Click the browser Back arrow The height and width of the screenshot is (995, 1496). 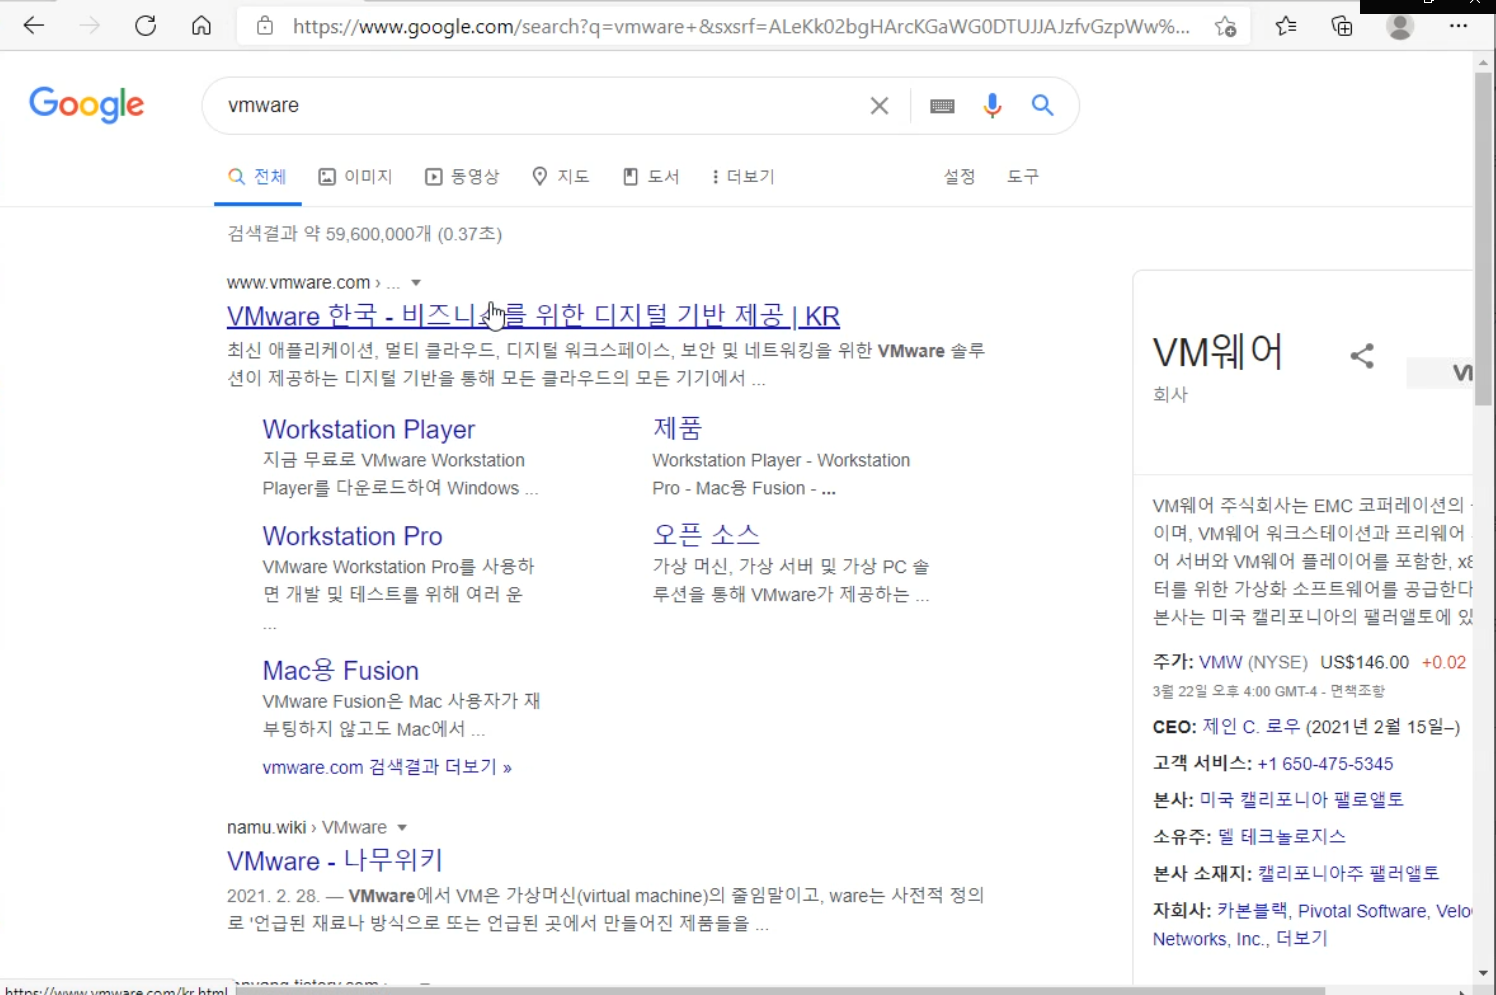point(34,26)
